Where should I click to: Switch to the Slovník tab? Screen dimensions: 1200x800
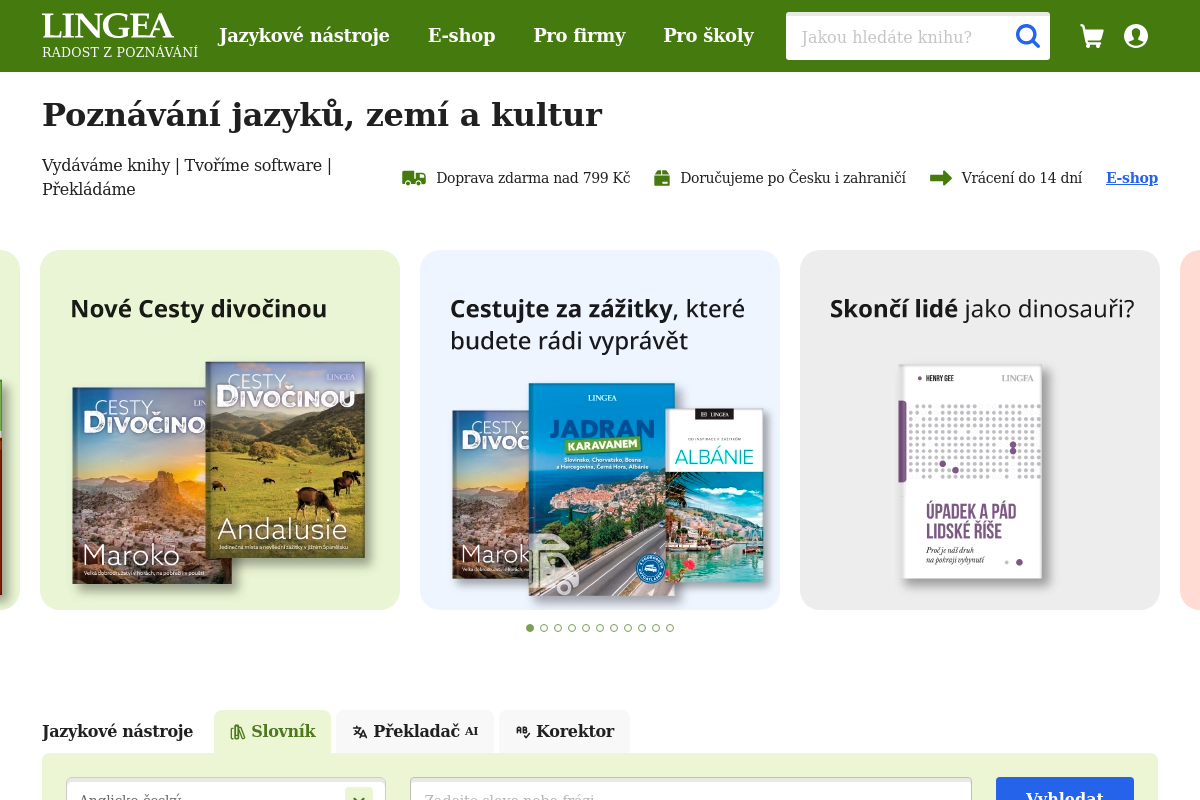click(272, 732)
